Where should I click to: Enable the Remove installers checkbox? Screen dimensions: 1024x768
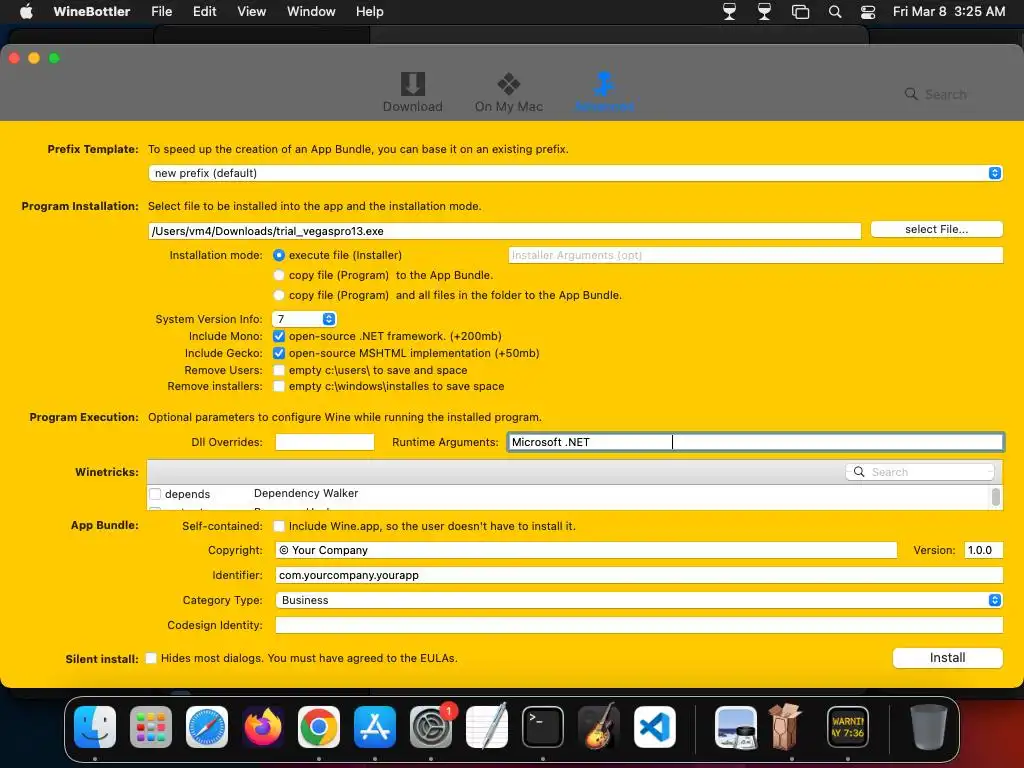click(279, 387)
